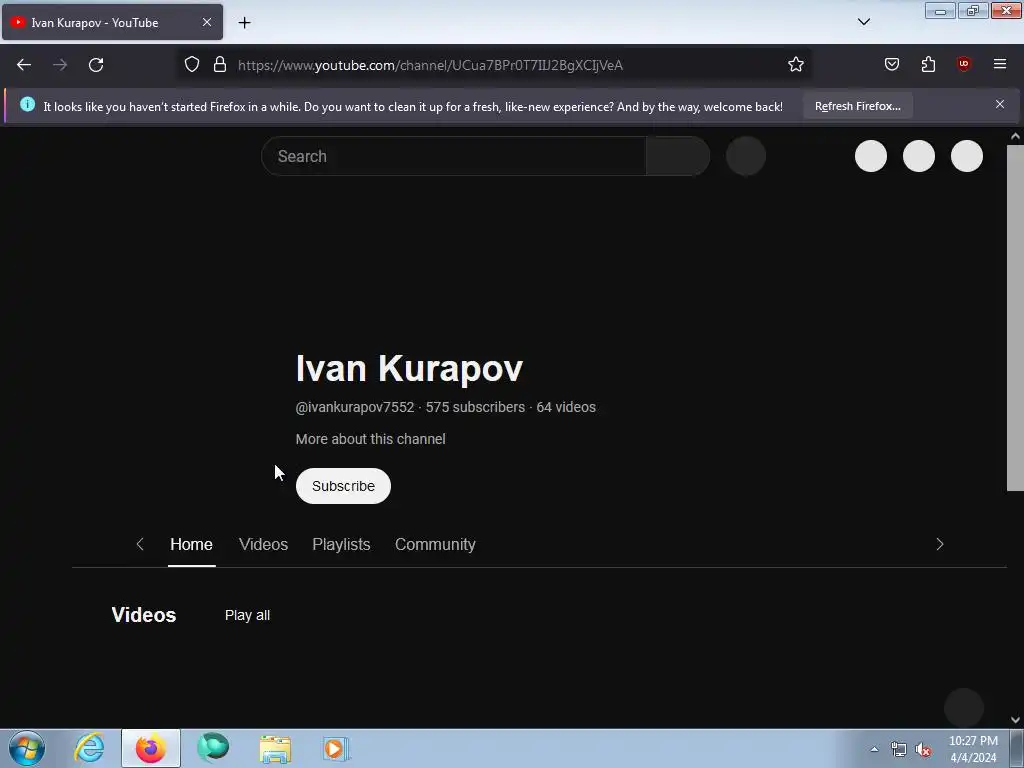1024x768 pixels.
Task: Click the padlock site security icon
Action: (220, 65)
